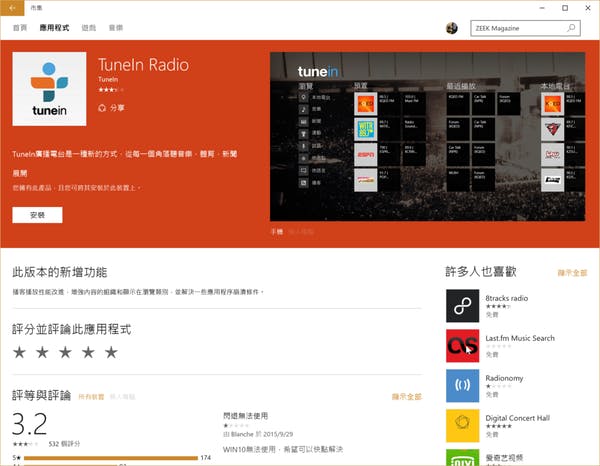Open the Last.fm Music Search title
This screenshot has height=466, width=600.
point(520,338)
